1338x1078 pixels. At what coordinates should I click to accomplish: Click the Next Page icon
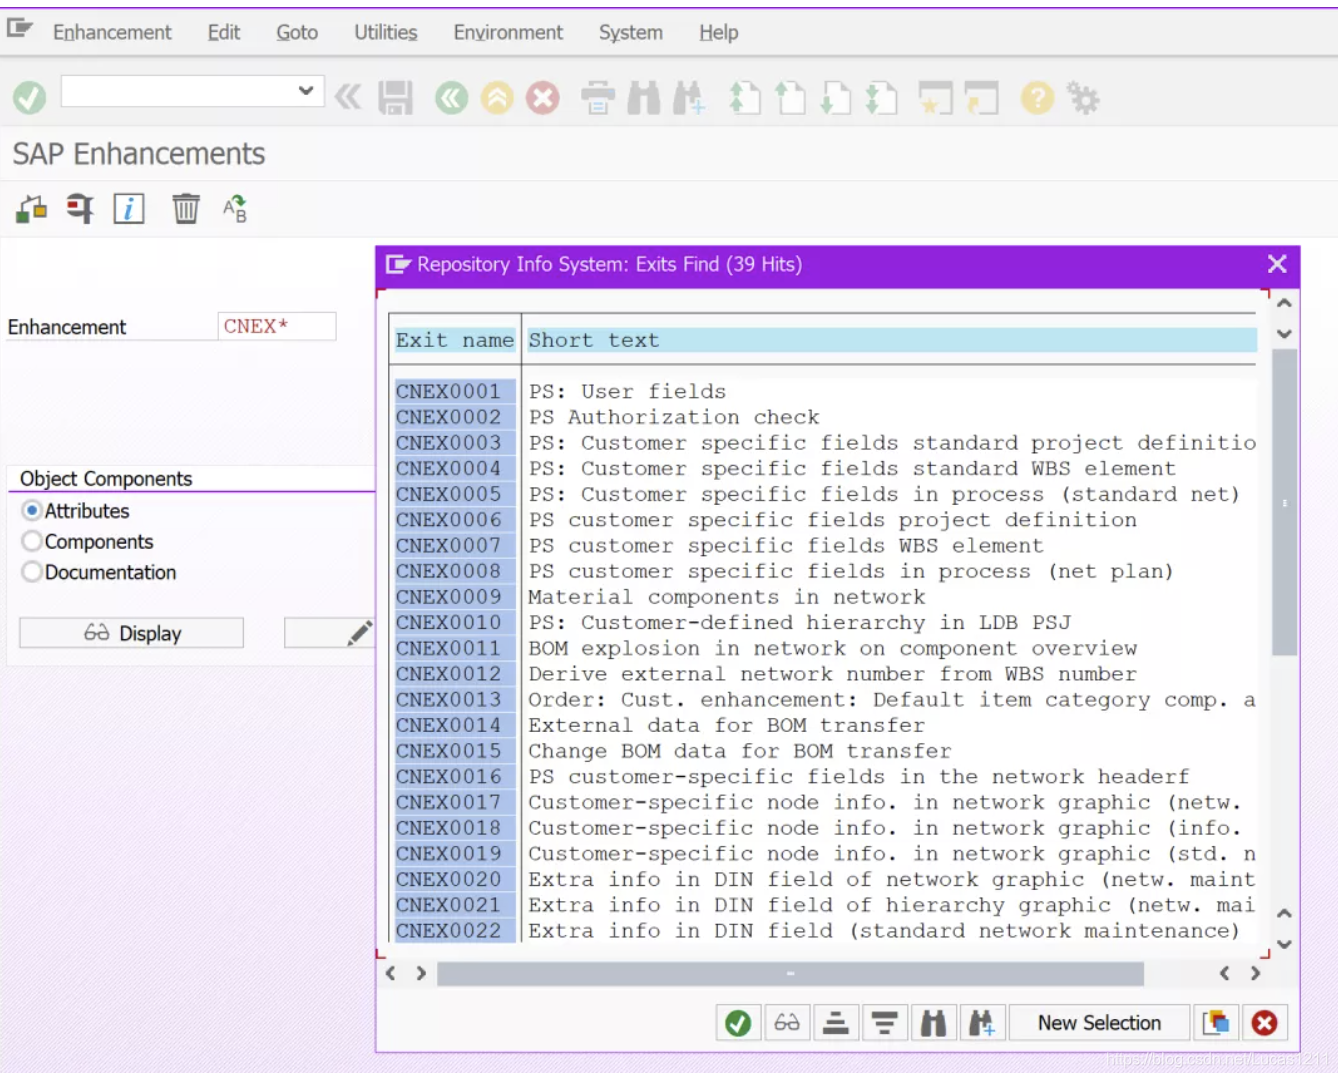[x=836, y=98]
